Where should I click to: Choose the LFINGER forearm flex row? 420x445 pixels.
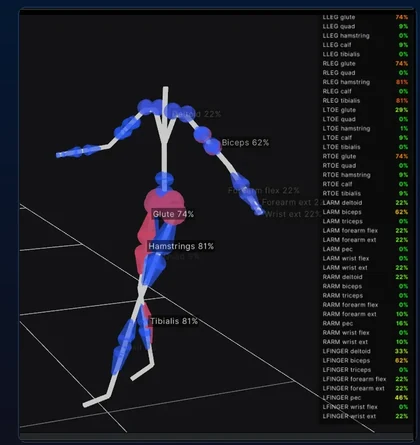[x=365, y=379]
